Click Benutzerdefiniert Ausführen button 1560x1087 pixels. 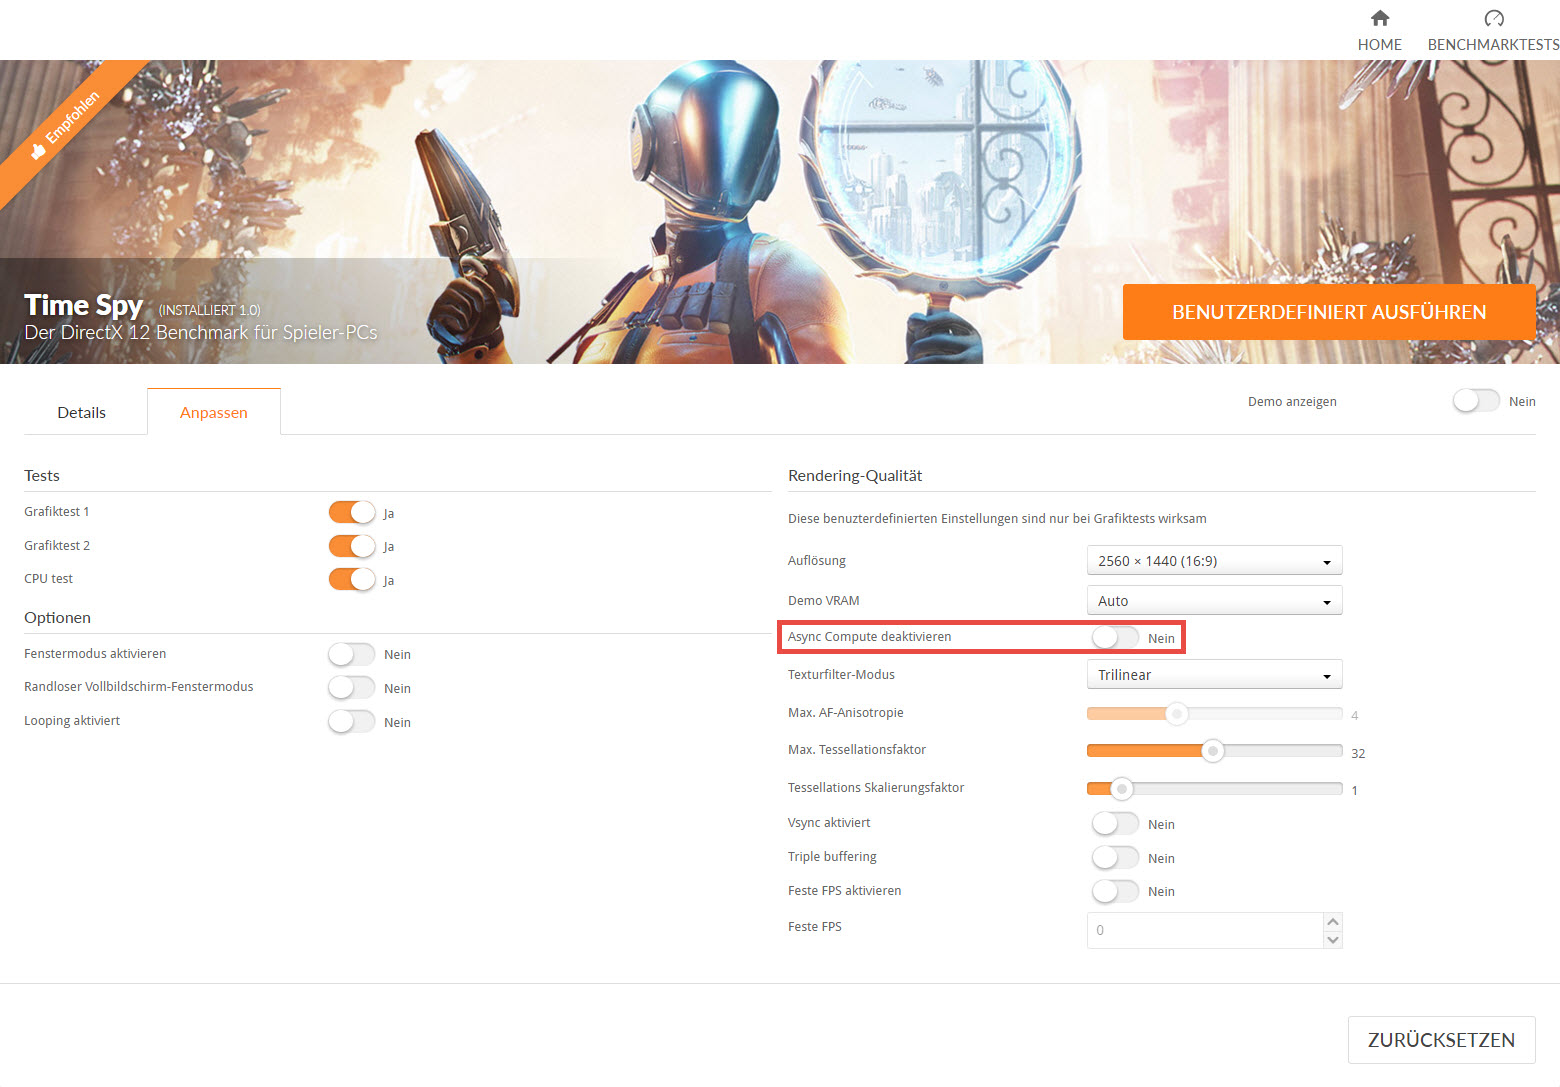(1329, 312)
